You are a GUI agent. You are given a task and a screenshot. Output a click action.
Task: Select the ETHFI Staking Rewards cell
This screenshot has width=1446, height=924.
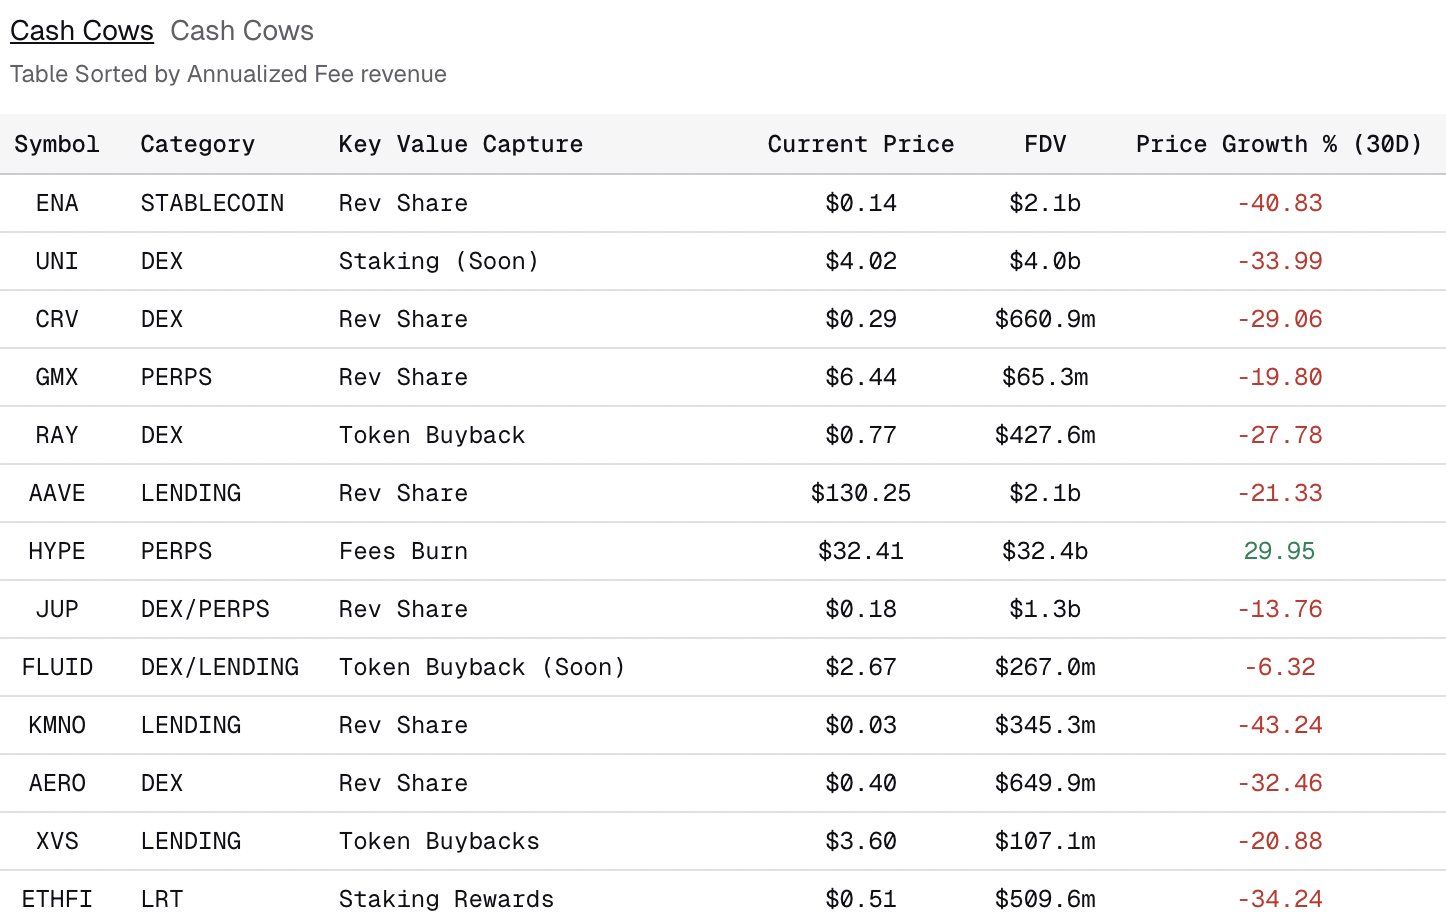(446, 899)
